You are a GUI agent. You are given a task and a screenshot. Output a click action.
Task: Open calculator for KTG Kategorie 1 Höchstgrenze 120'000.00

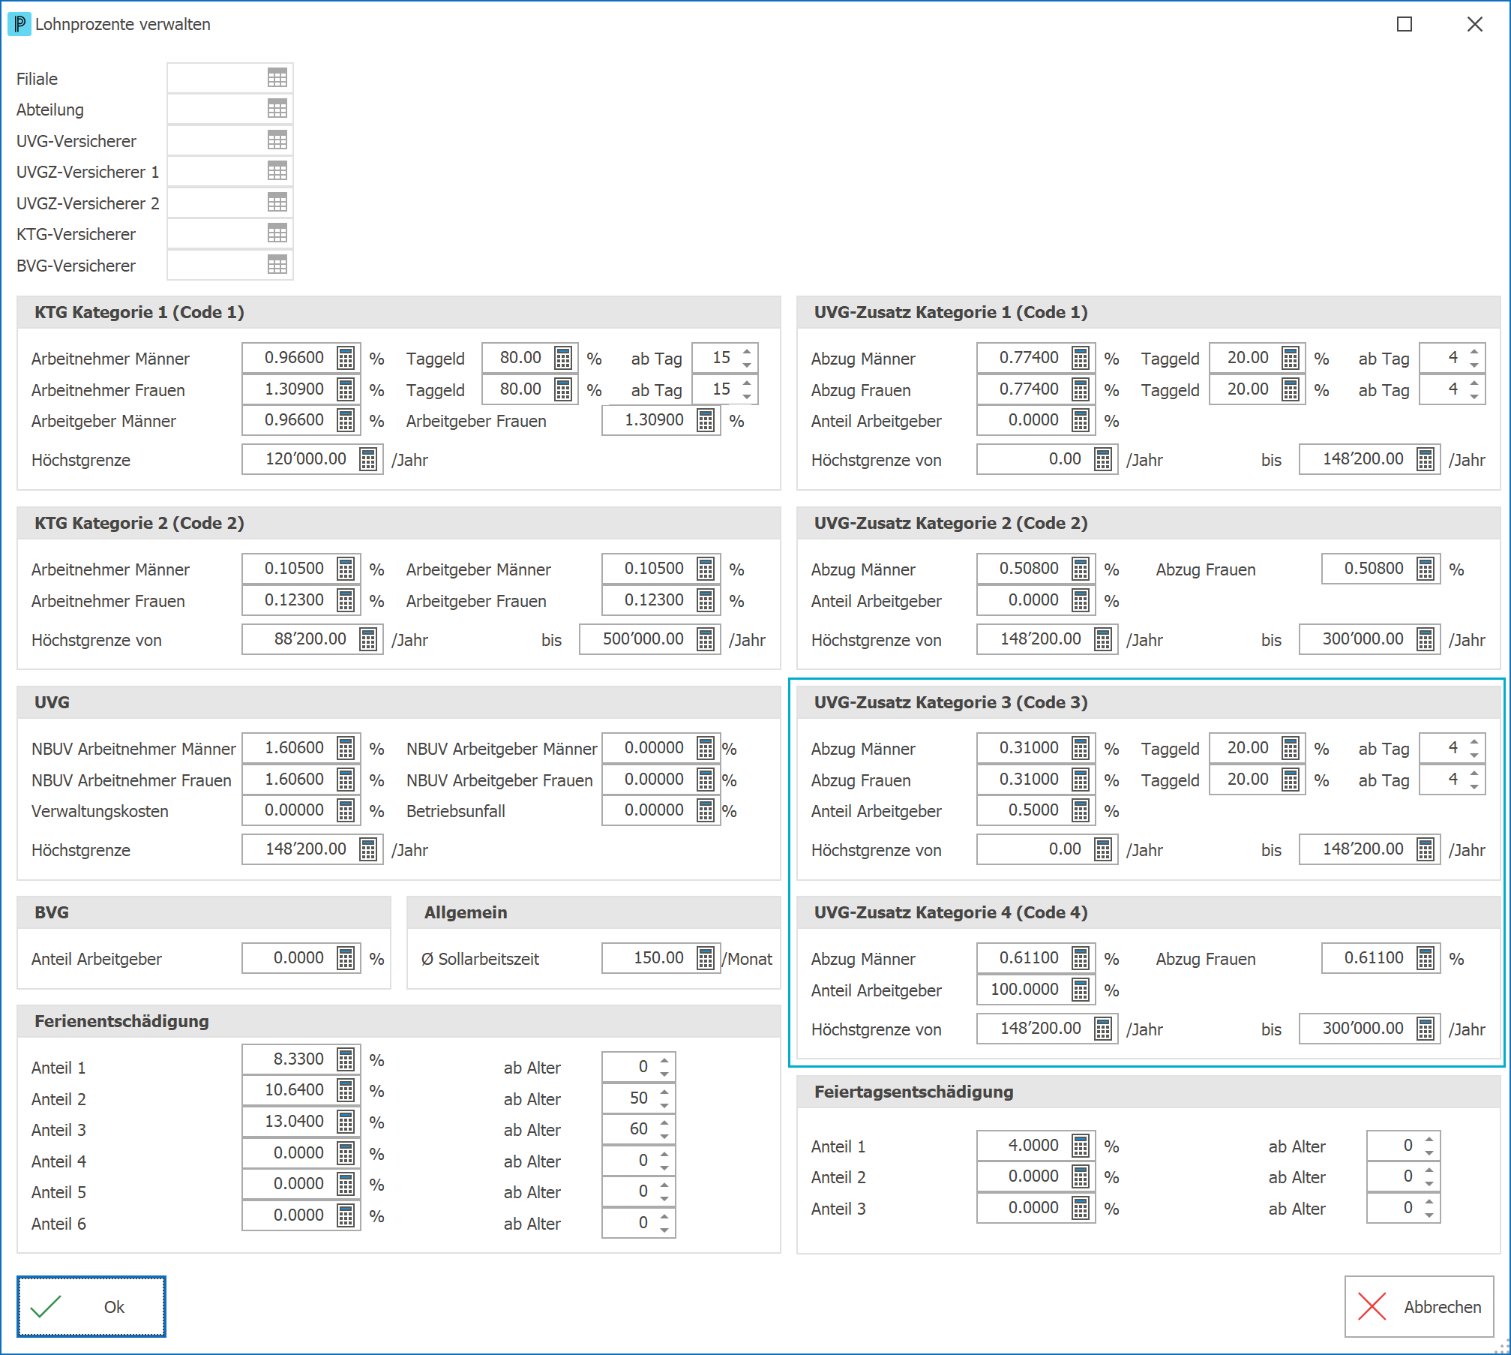(x=368, y=459)
